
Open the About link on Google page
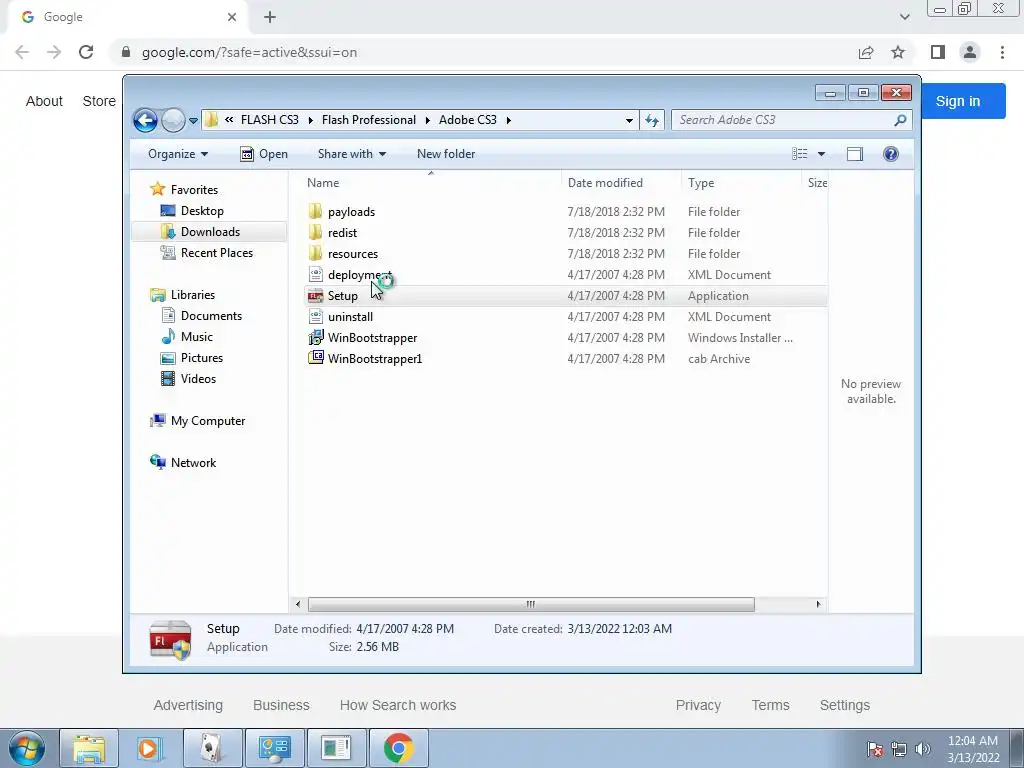(44, 101)
